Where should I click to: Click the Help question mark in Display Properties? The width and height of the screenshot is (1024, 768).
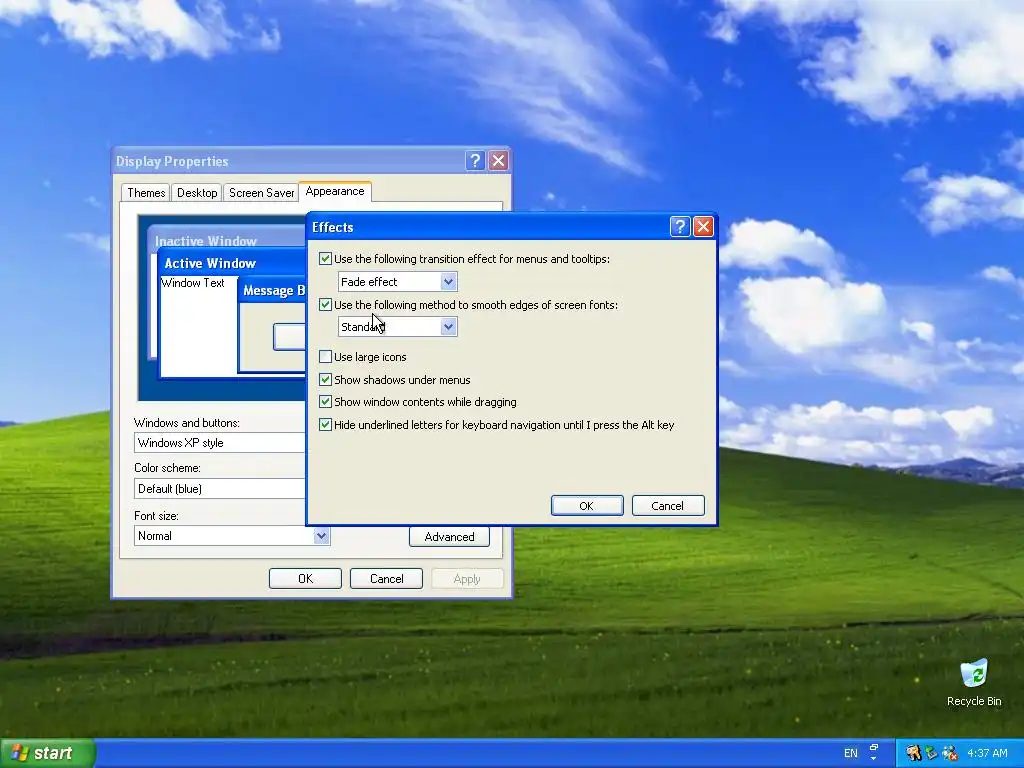coord(475,161)
